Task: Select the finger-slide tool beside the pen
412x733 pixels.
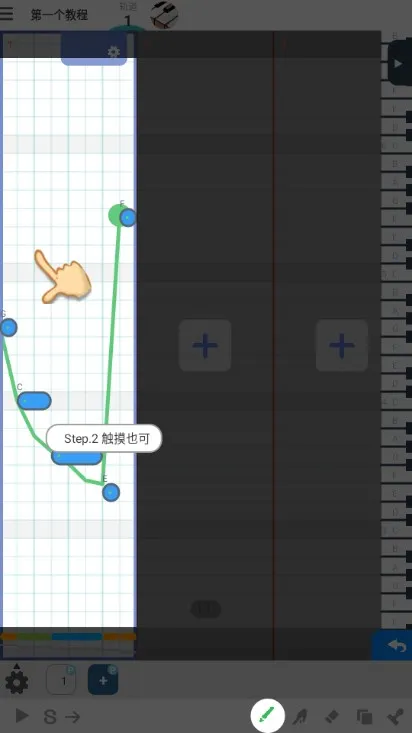Action: [300, 716]
